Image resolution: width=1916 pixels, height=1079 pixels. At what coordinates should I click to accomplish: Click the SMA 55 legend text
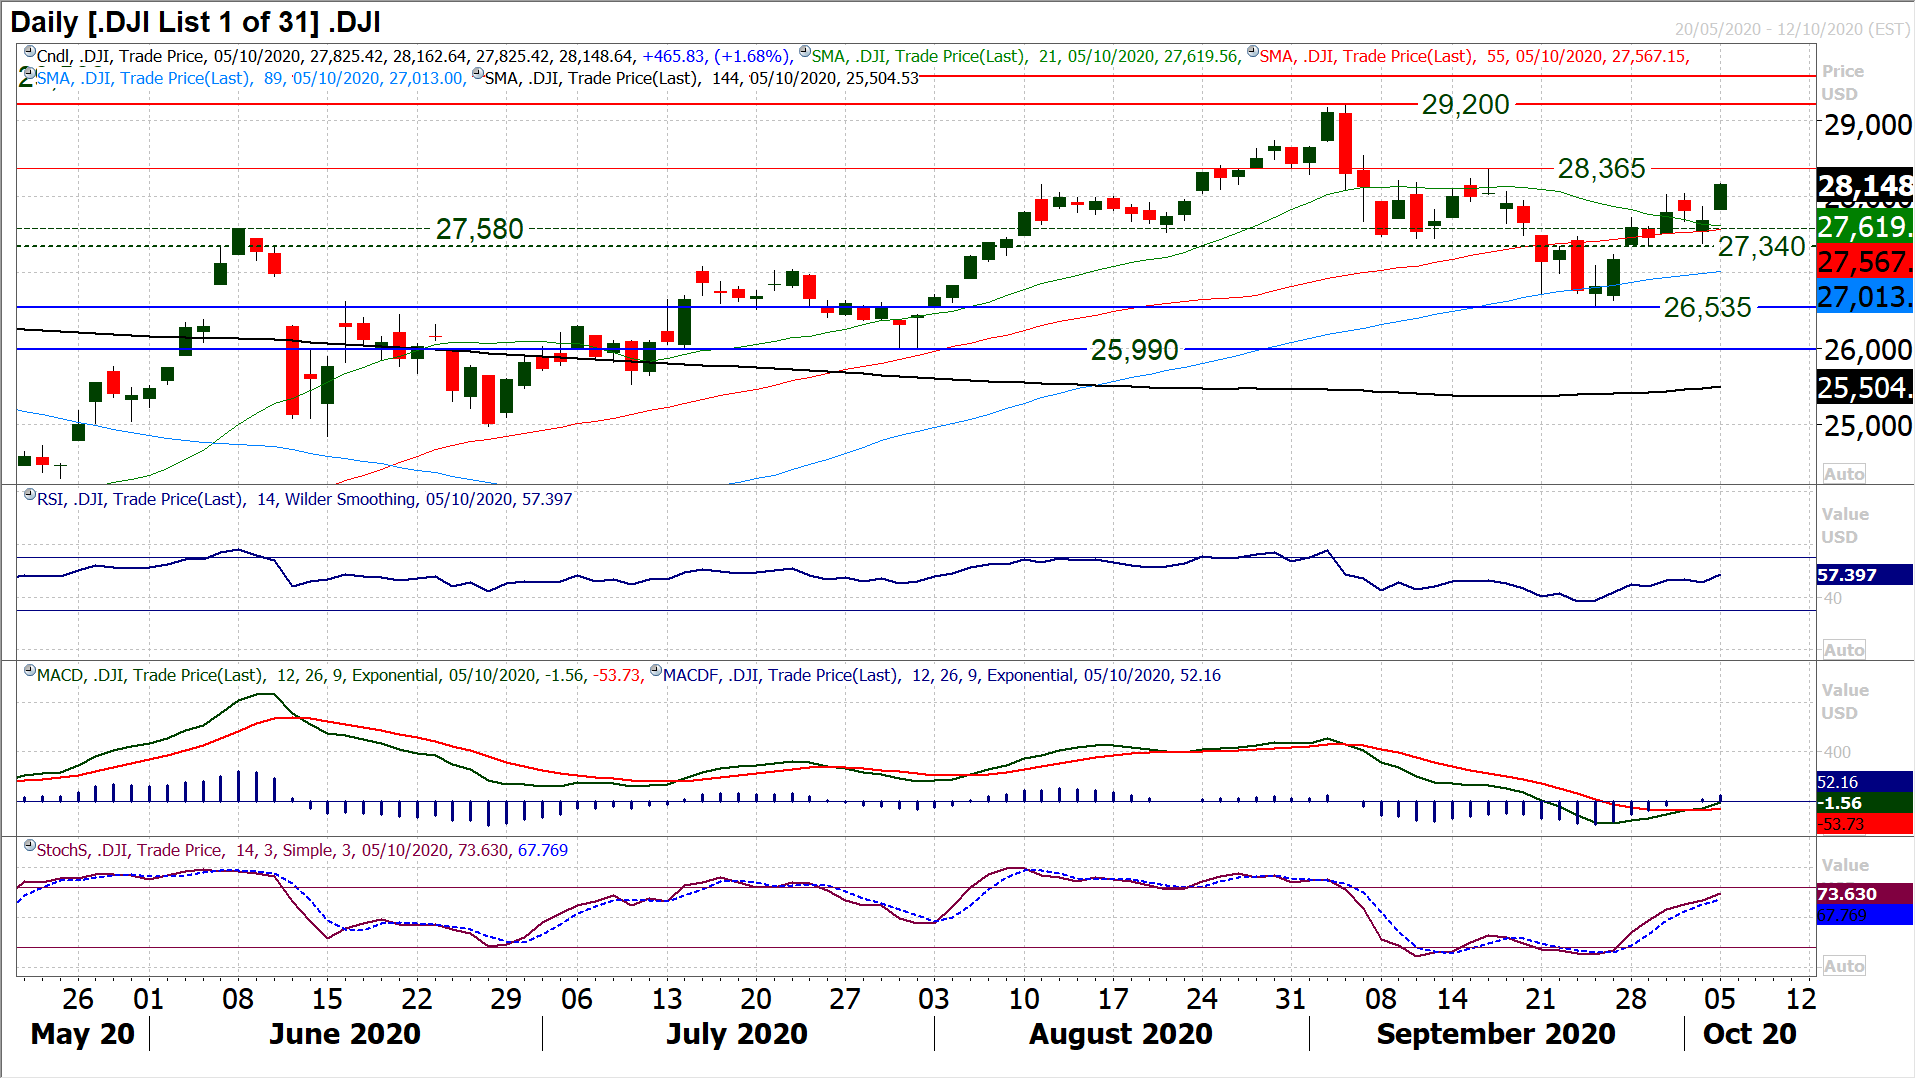[x=1474, y=56]
